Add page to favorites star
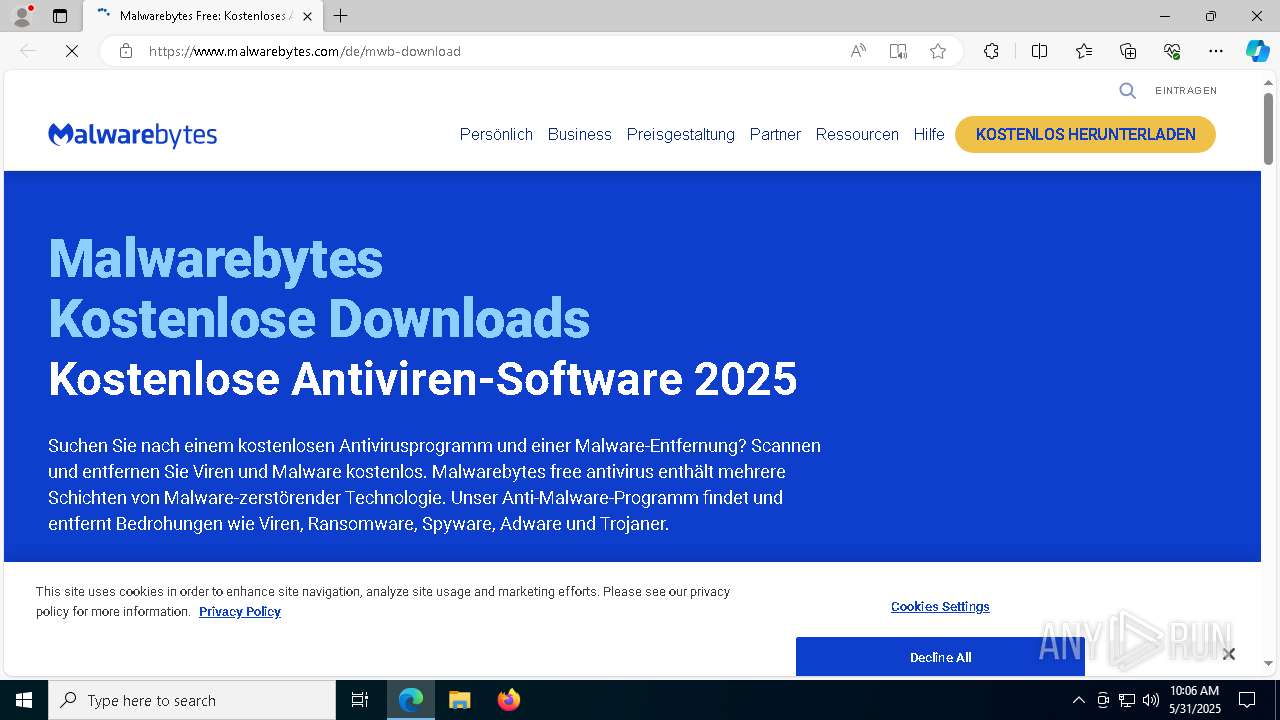 point(938,51)
